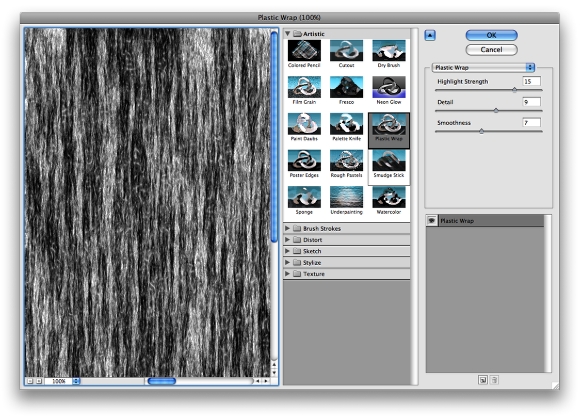This screenshot has width=580, height=418.
Task: Collapse the Artistic folder
Action: [x=287, y=34]
